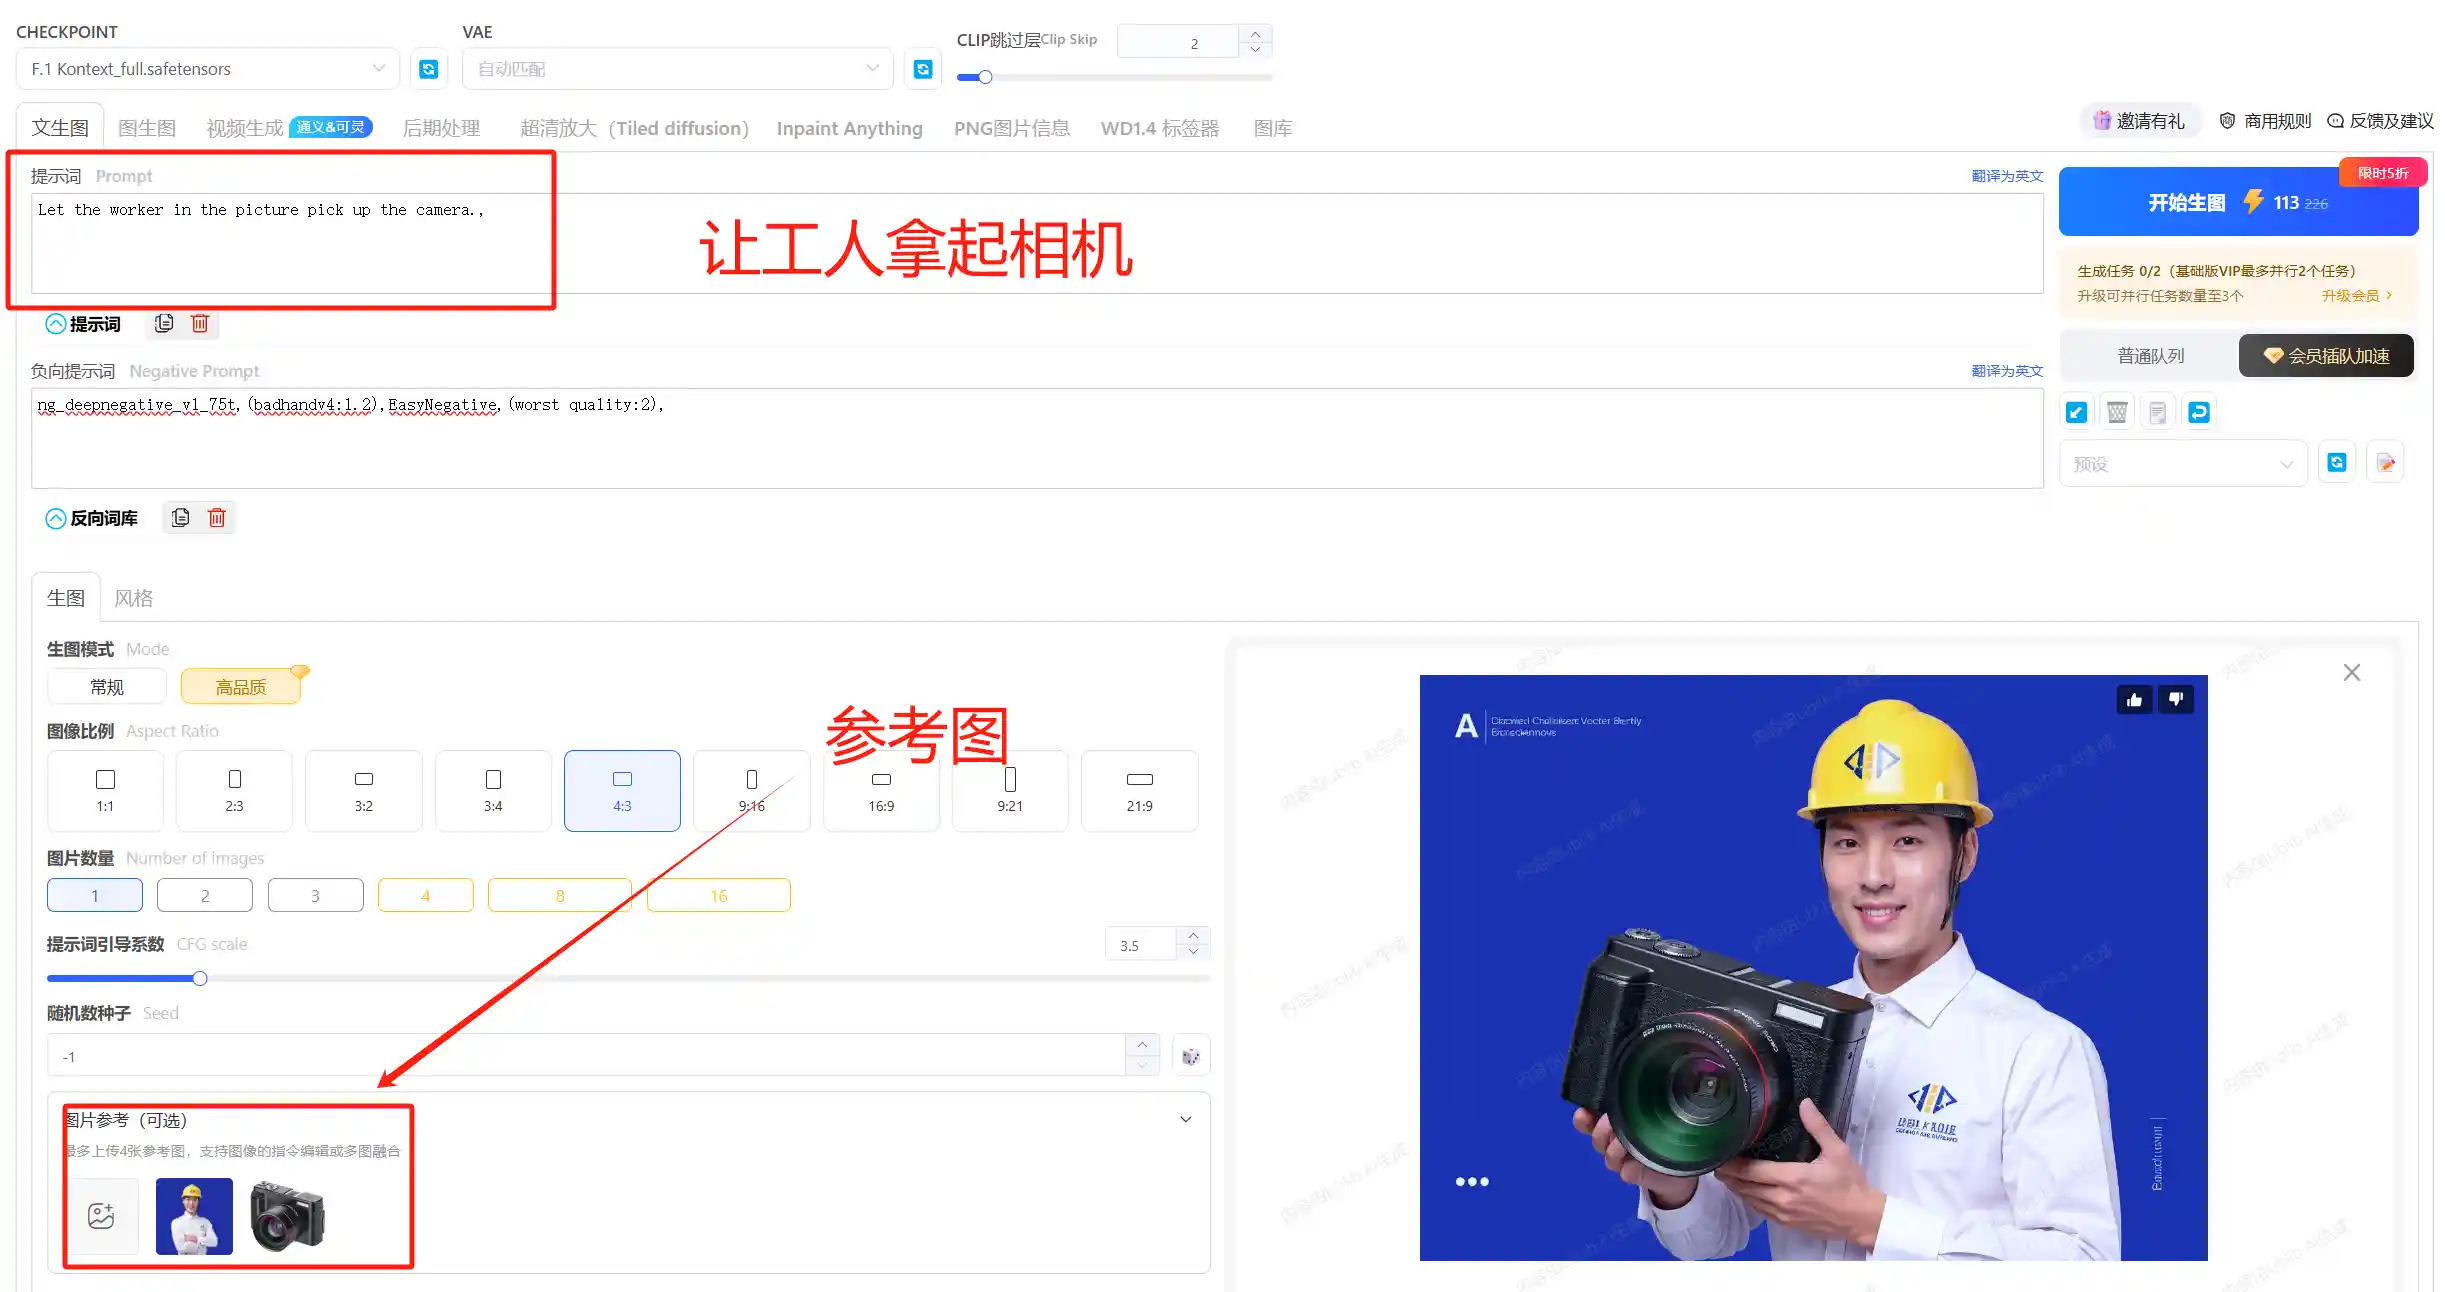Click the dice icon to randomize seed

tap(1190, 1056)
